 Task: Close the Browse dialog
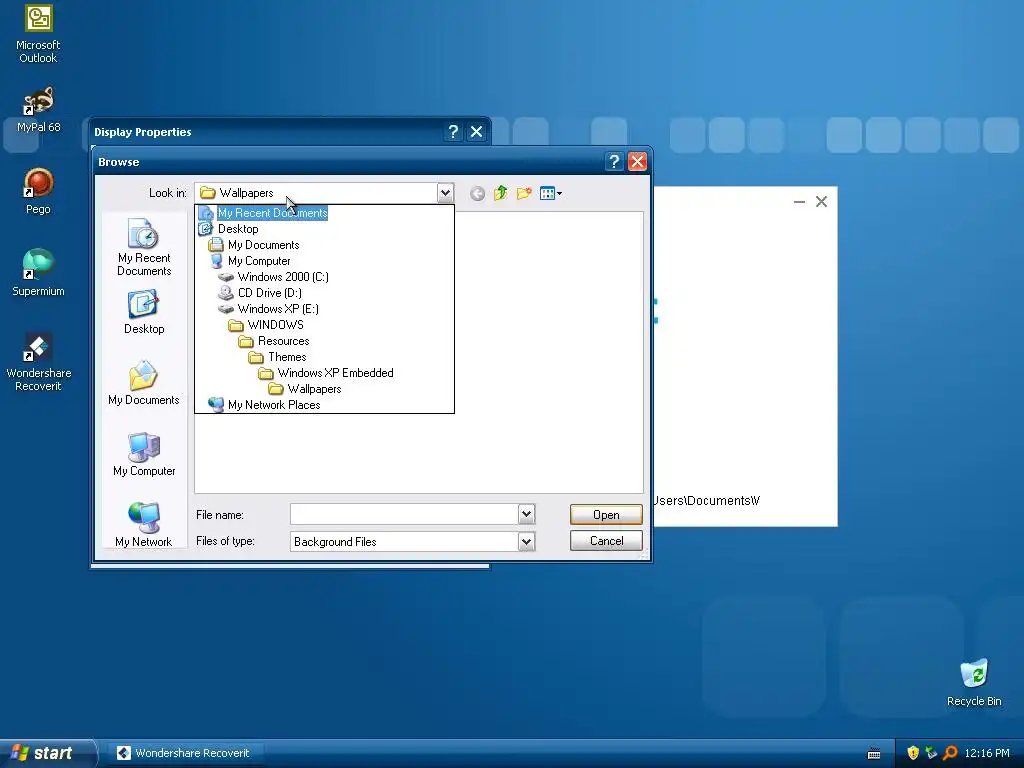[637, 161]
